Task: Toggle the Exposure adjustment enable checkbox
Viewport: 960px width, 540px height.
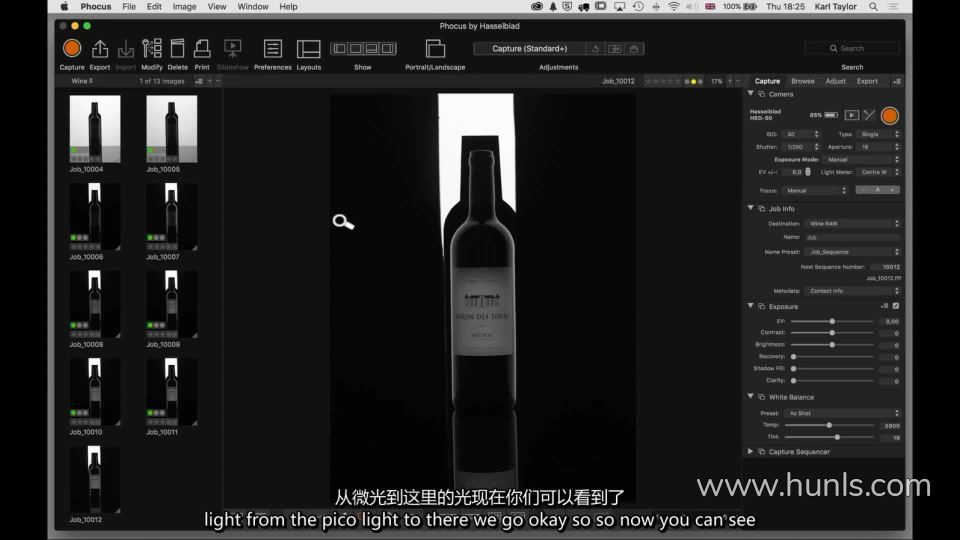Action: click(x=896, y=306)
